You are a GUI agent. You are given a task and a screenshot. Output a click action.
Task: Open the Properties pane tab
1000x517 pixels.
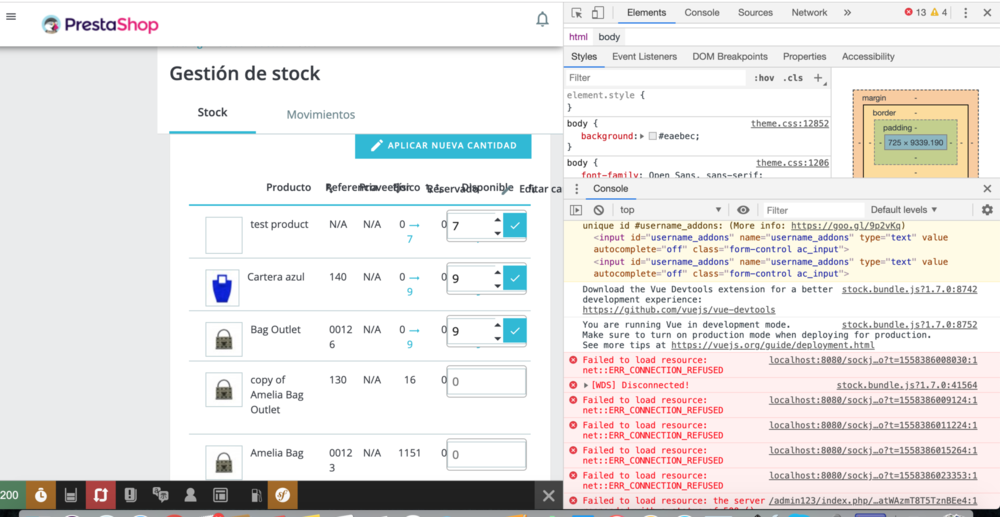(x=804, y=57)
